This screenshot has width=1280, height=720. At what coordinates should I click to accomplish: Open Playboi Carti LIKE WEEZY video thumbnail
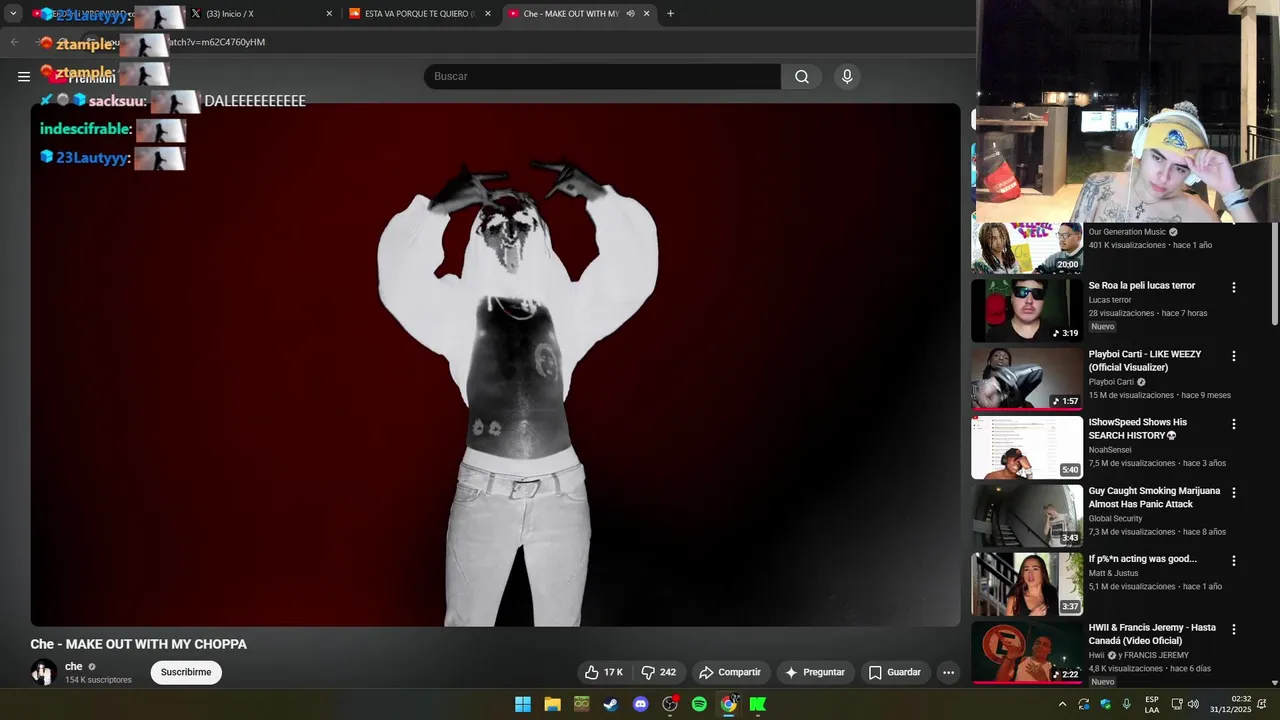coord(1027,378)
